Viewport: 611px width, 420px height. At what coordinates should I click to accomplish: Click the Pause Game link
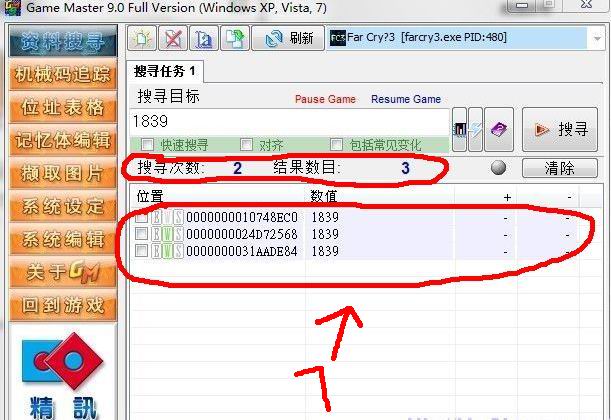325,99
